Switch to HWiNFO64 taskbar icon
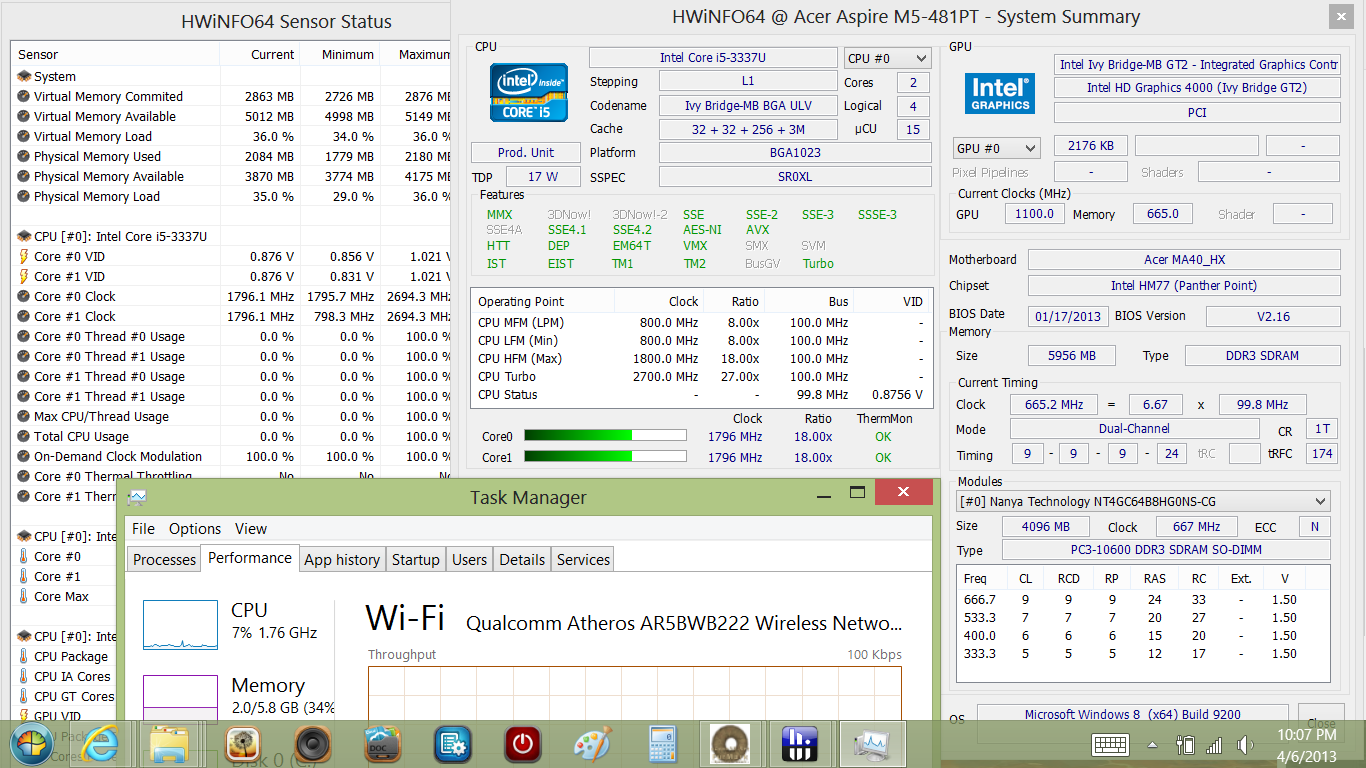Viewport: 1366px width, 768px height. coord(799,744)
